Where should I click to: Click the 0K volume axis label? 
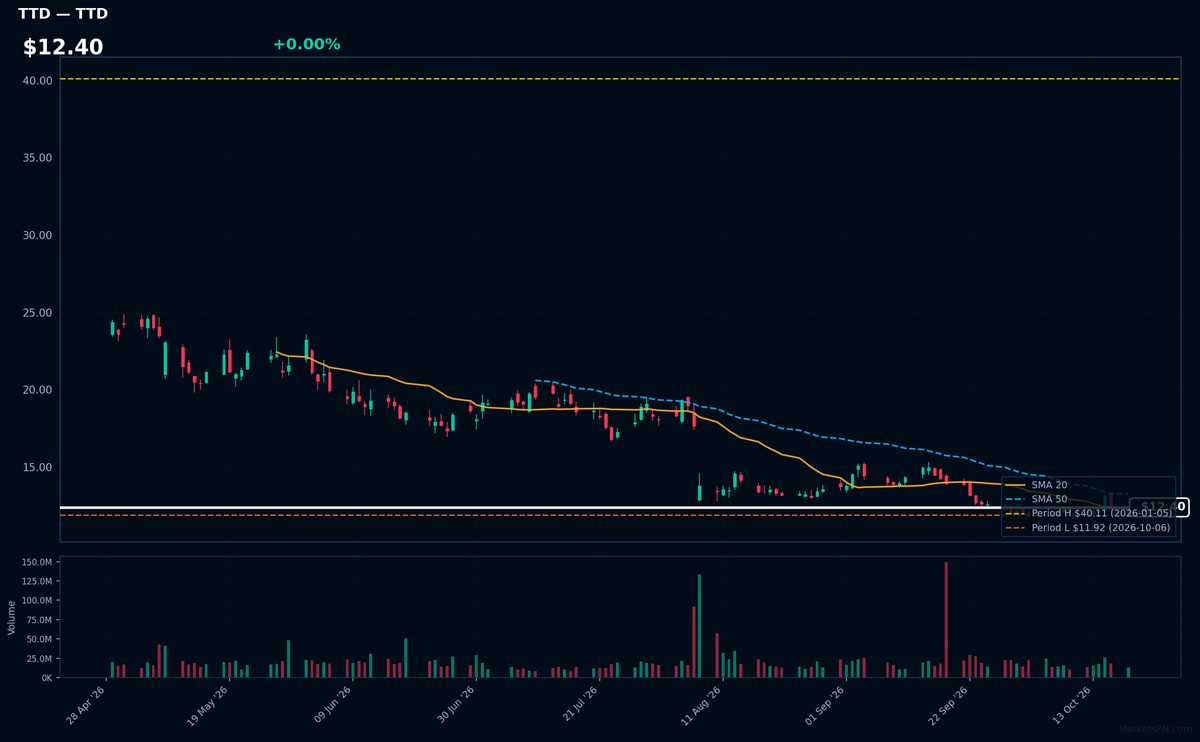coord(46,677)
